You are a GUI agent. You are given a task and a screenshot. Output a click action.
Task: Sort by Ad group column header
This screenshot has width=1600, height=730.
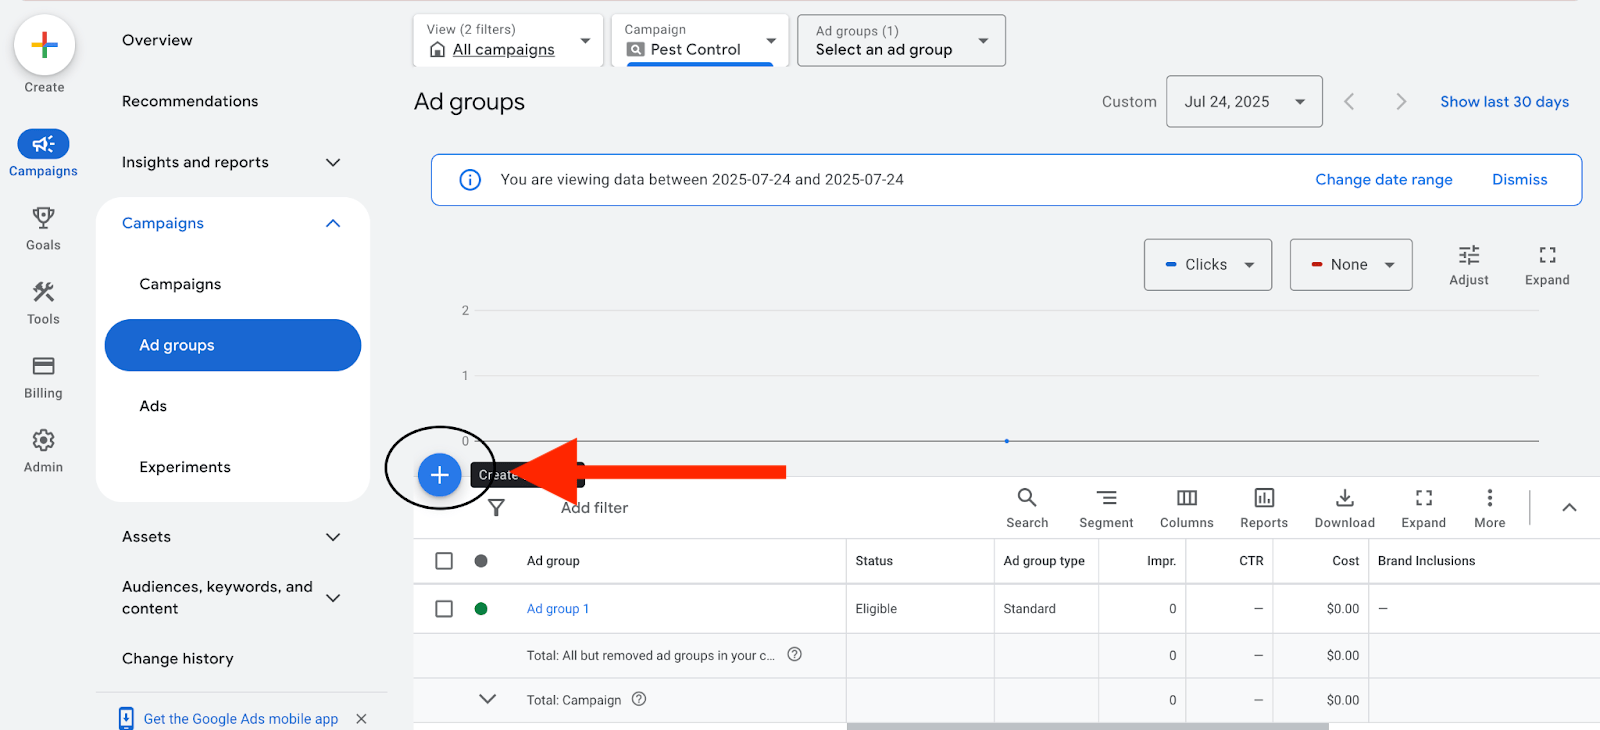553,561
